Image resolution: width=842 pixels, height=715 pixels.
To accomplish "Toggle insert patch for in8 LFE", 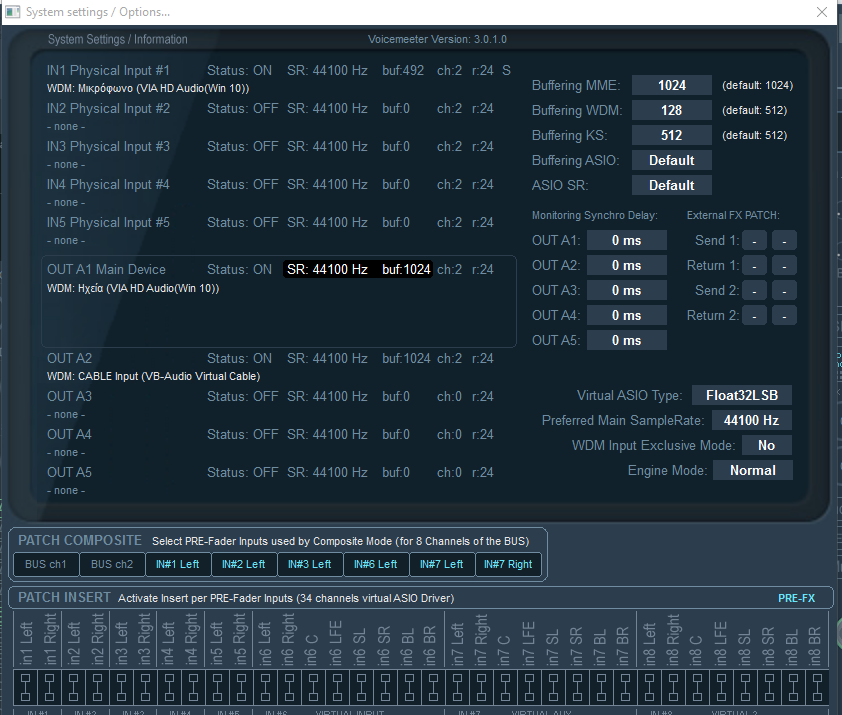I will click(721, 686).
